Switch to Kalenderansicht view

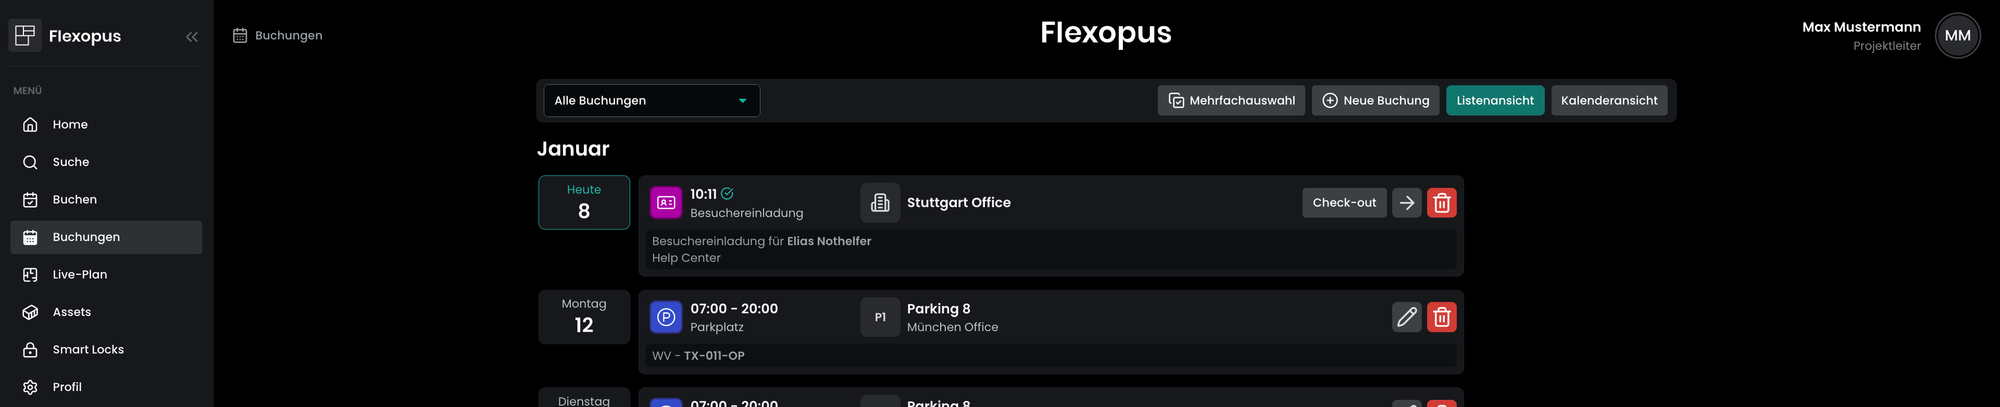[x=1608, y=100]
